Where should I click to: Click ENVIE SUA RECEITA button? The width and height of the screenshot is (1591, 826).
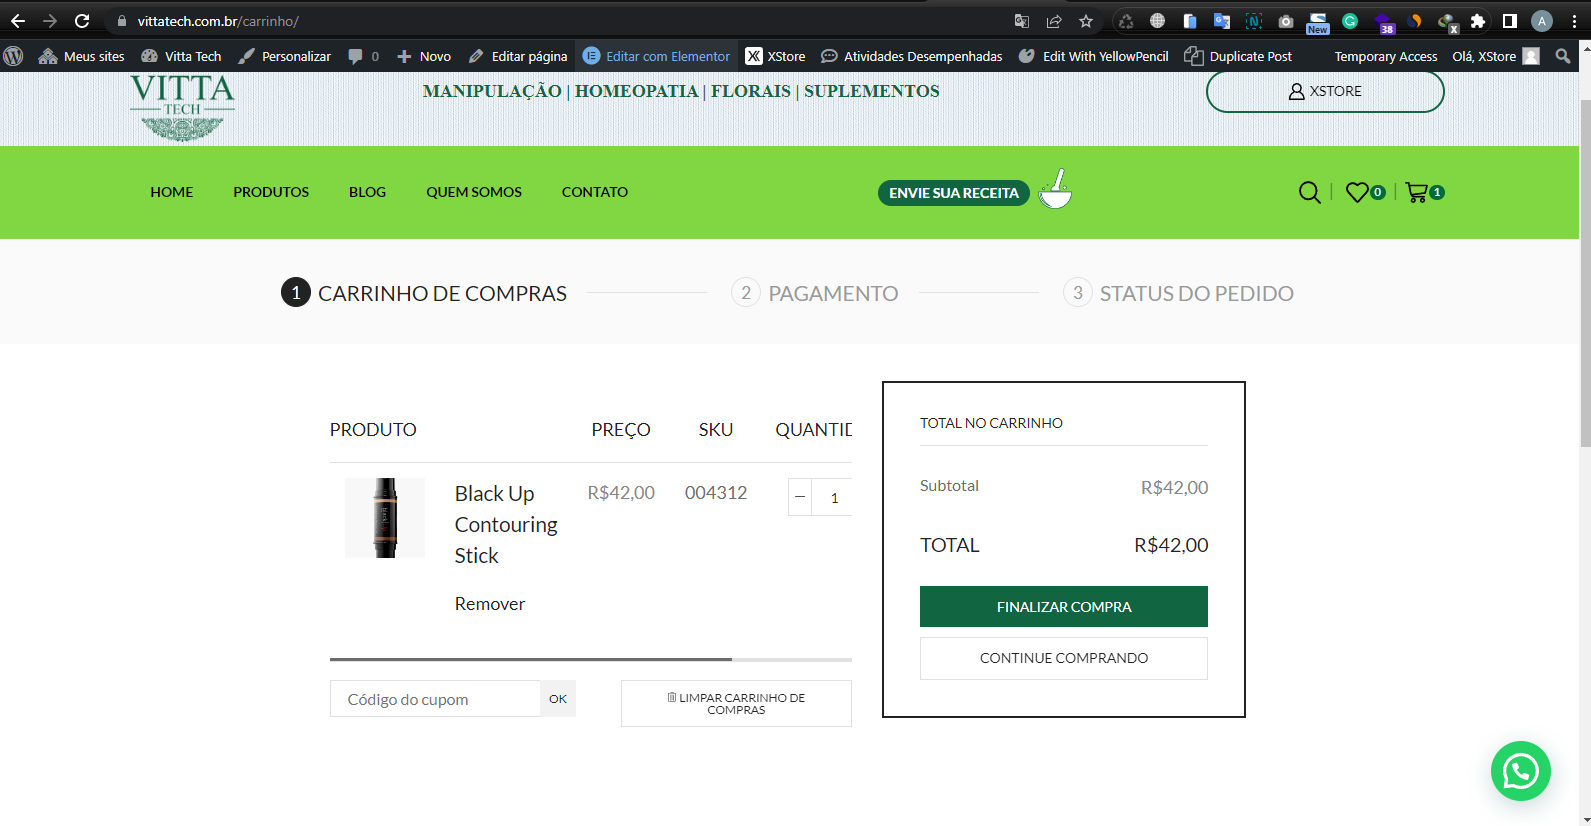pyautogui.click(x=954, y=193)
